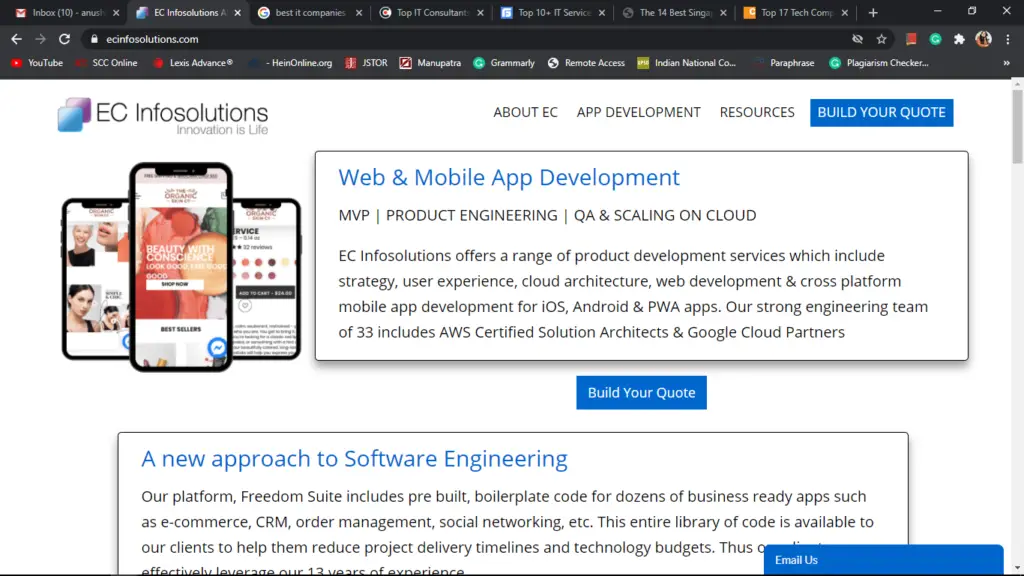Open the Chrome three-dot menu
This screenshot has width=1024, height=576.
[x=1008, y=39]
